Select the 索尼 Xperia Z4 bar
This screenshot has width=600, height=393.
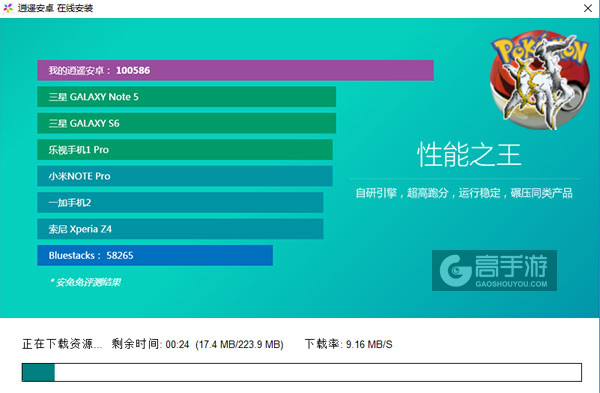[x=180, y=229]
